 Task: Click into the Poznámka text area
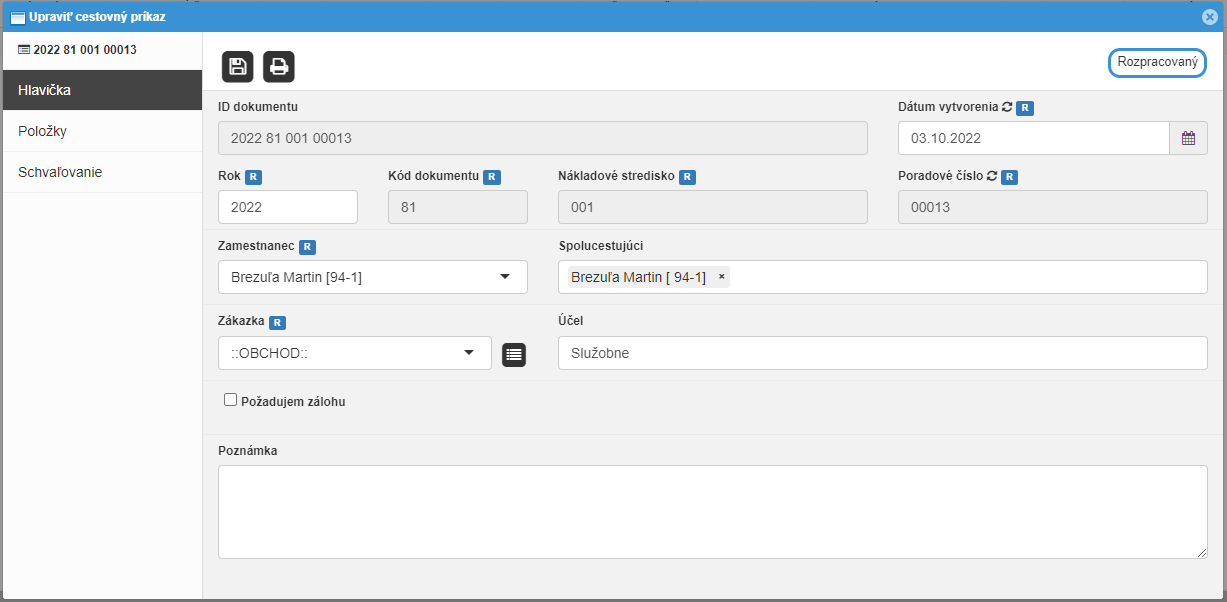[712, 511]
